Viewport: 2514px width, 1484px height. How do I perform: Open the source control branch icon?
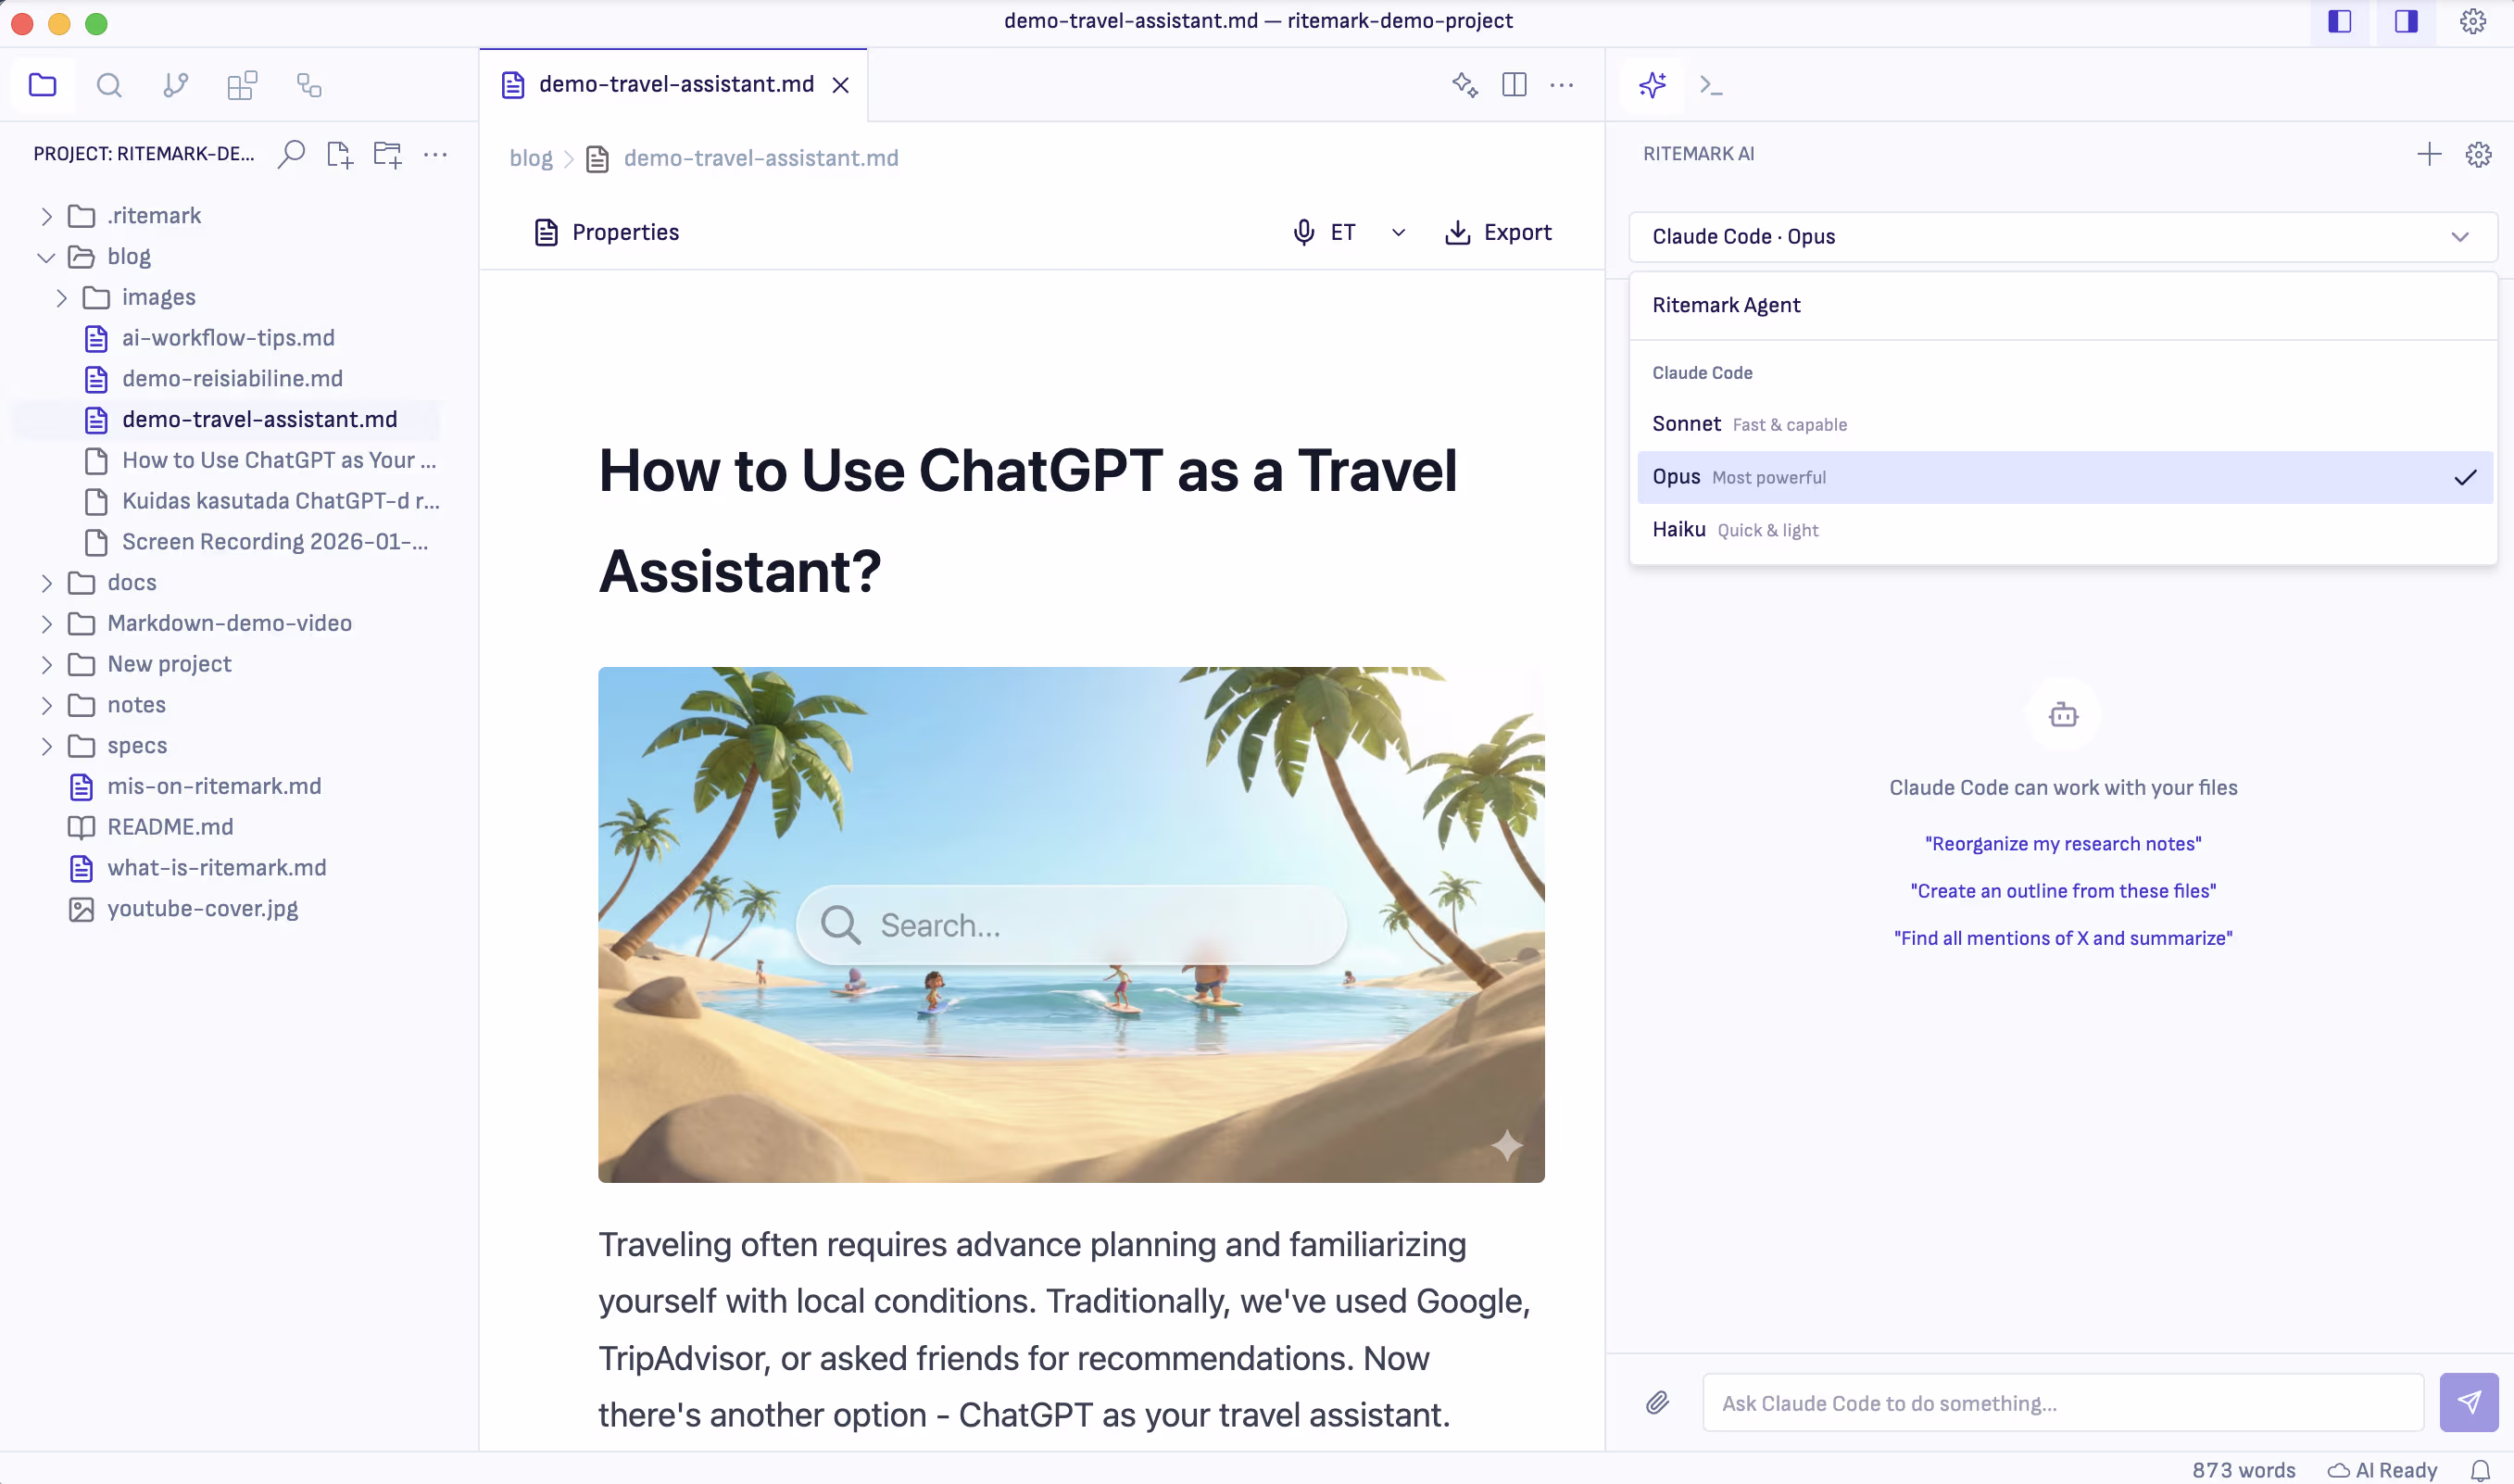pyautogui.click(x=175, y=85)
